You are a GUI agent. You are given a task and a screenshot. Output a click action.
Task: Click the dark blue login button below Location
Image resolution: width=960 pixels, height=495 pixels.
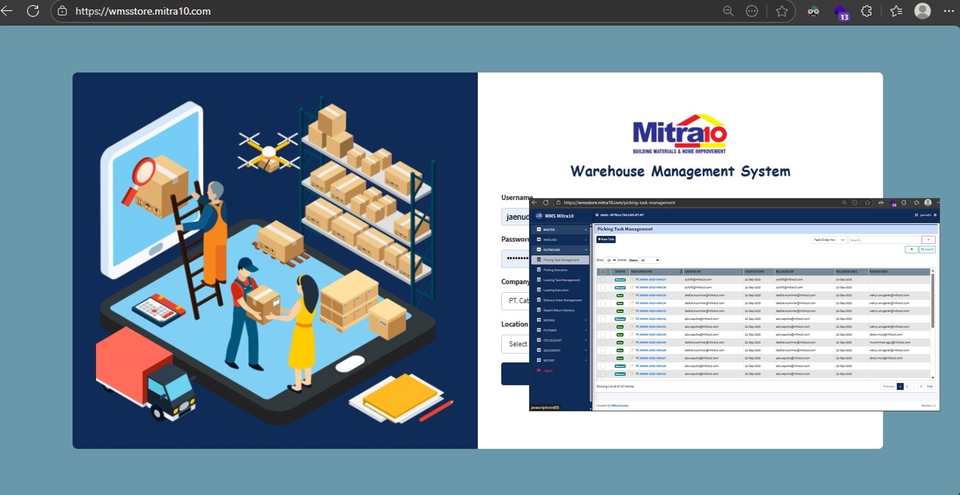[x=516, y=374]
